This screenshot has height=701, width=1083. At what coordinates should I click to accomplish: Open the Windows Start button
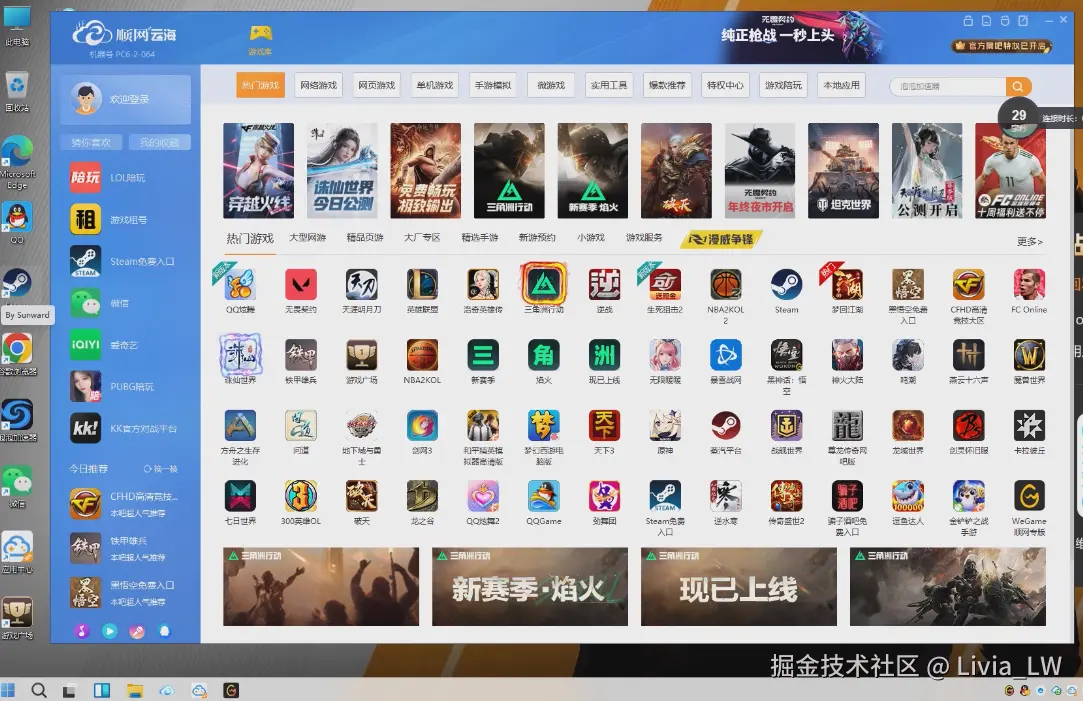pos(8,690)
